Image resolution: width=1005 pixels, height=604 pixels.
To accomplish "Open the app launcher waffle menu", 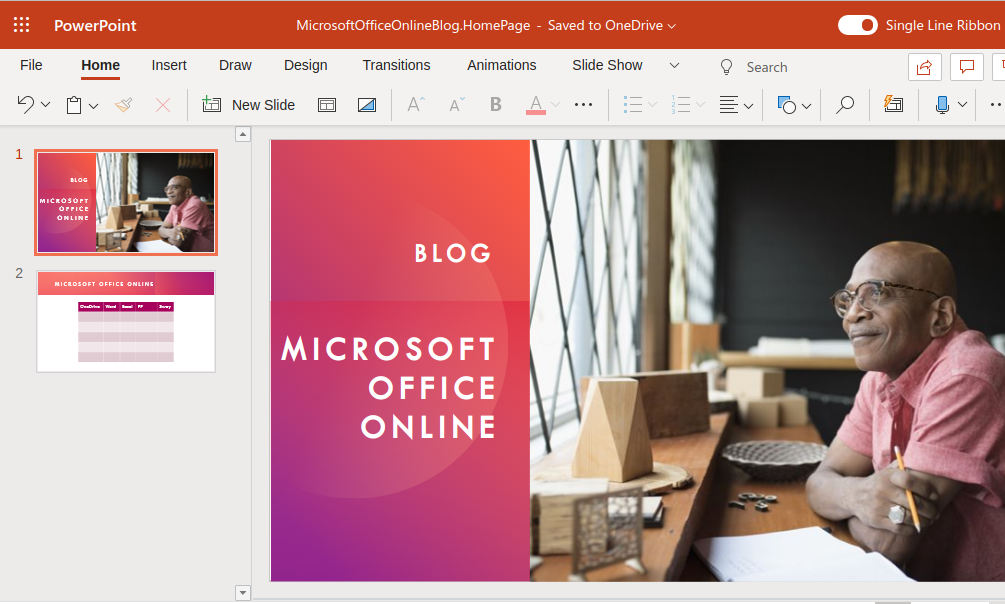I will 21,25.
